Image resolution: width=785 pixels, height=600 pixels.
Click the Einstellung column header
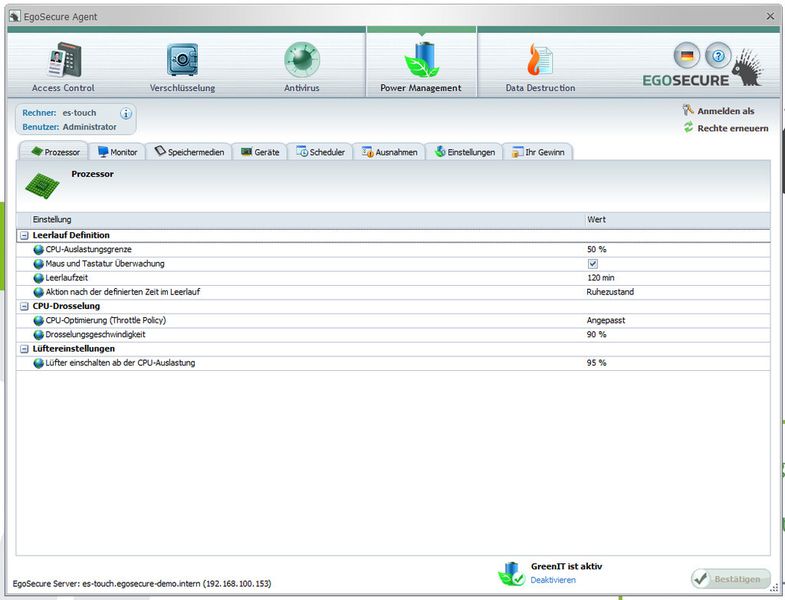[307, 220]
